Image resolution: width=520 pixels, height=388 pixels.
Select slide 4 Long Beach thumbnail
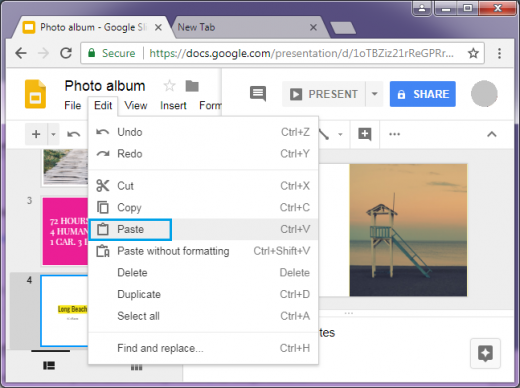(x=65, y=311)
